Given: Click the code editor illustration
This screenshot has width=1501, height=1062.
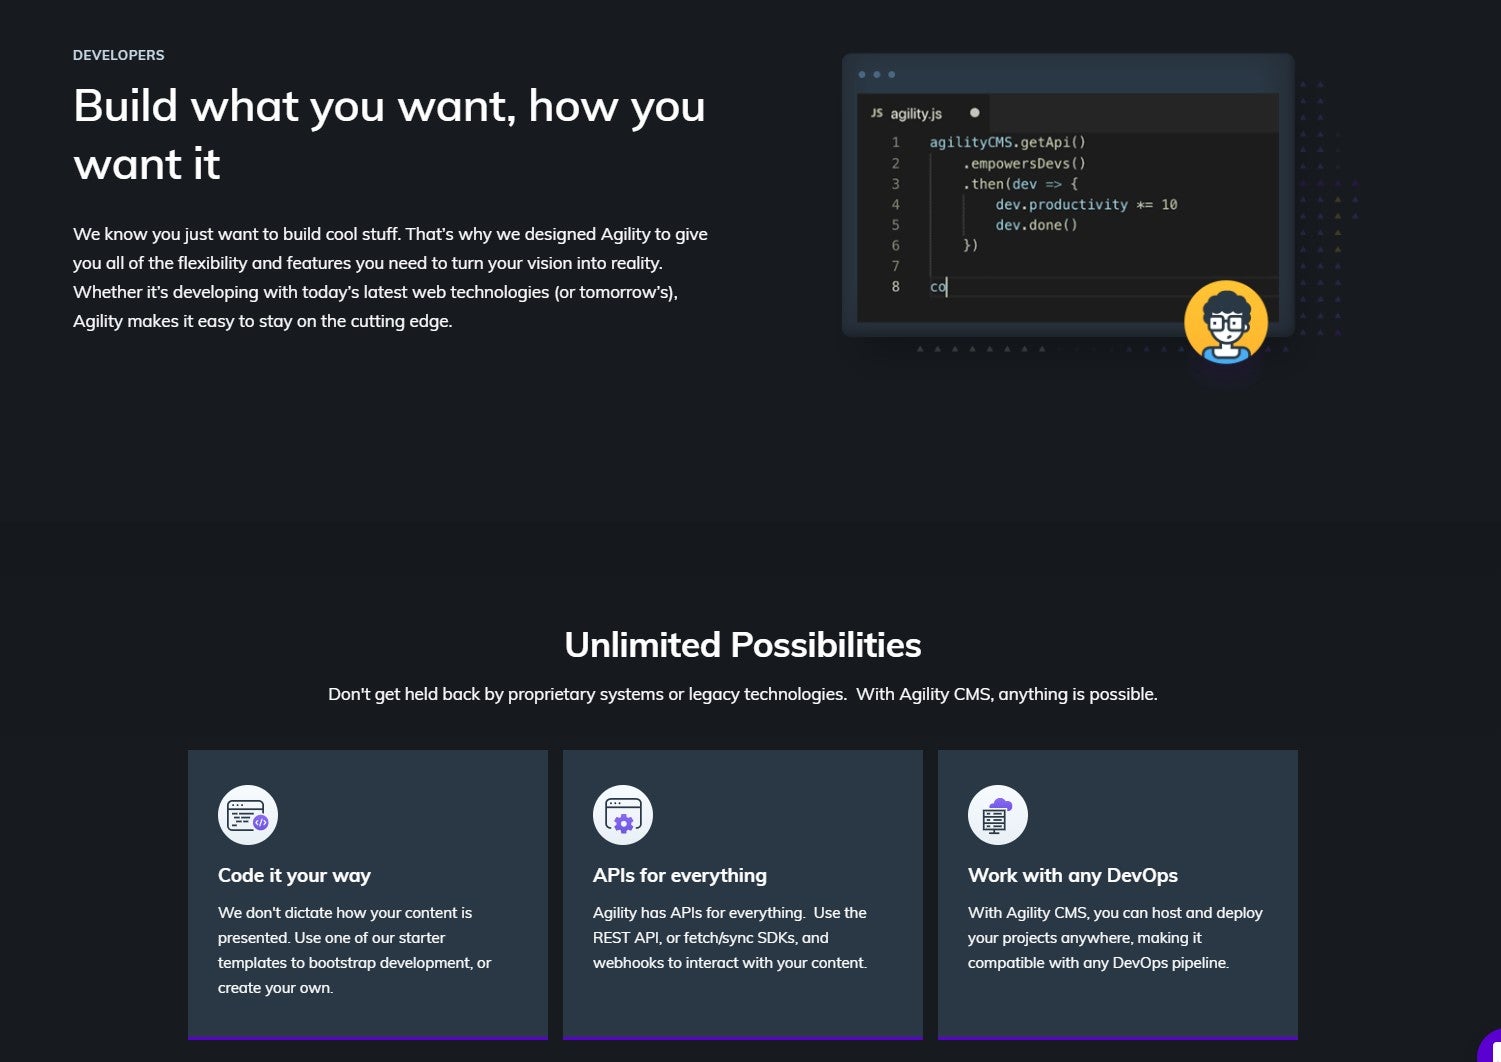Looking at the screenshot, I should (1068, 195).
